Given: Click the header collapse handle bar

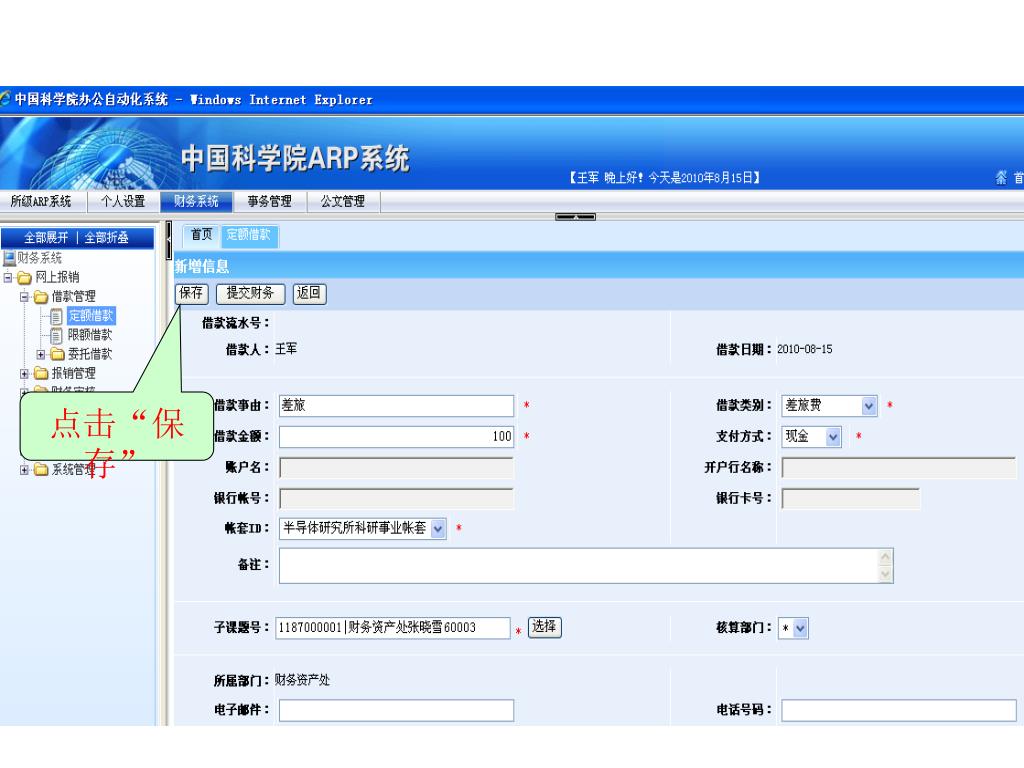Looking at the screenshot, I should click(575, 217).
